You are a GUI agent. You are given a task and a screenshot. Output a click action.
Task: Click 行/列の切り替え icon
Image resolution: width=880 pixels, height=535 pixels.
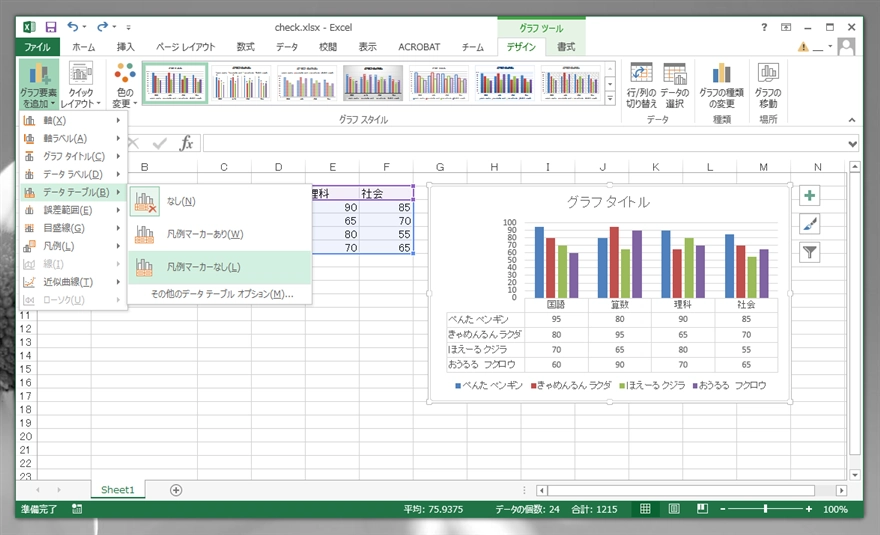click(x=641, y=85)
